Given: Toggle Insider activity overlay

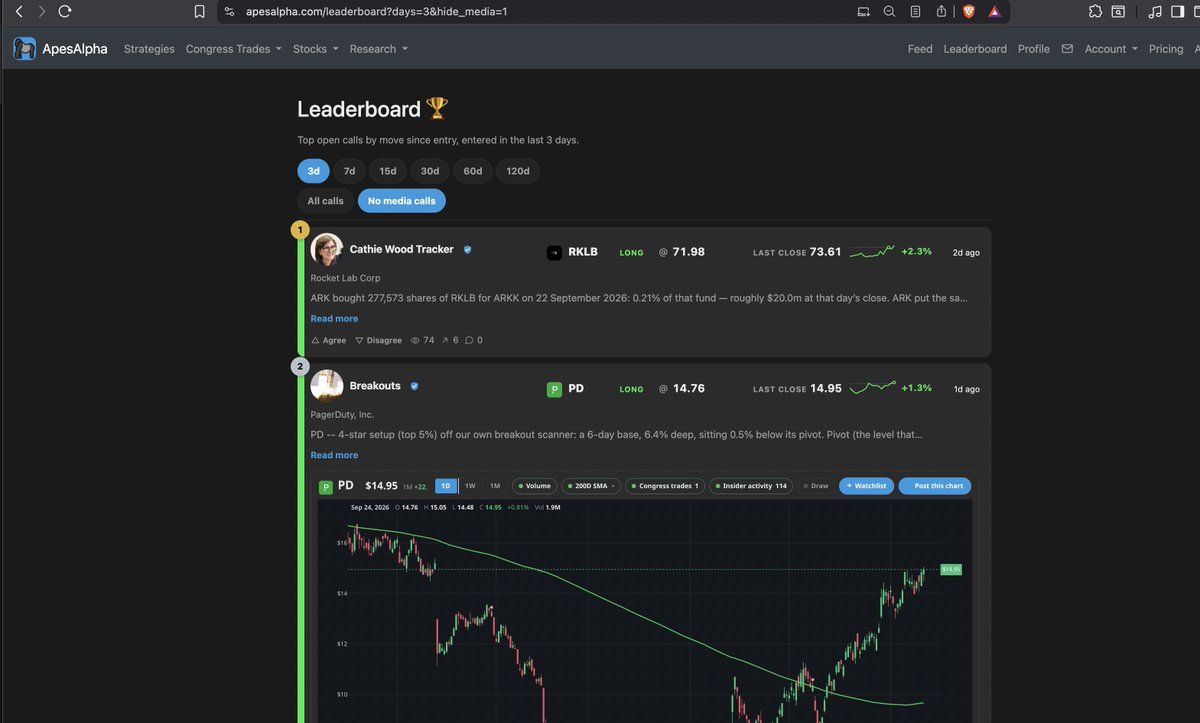Looking at the screenshot, I should click(x=751, y=486).
